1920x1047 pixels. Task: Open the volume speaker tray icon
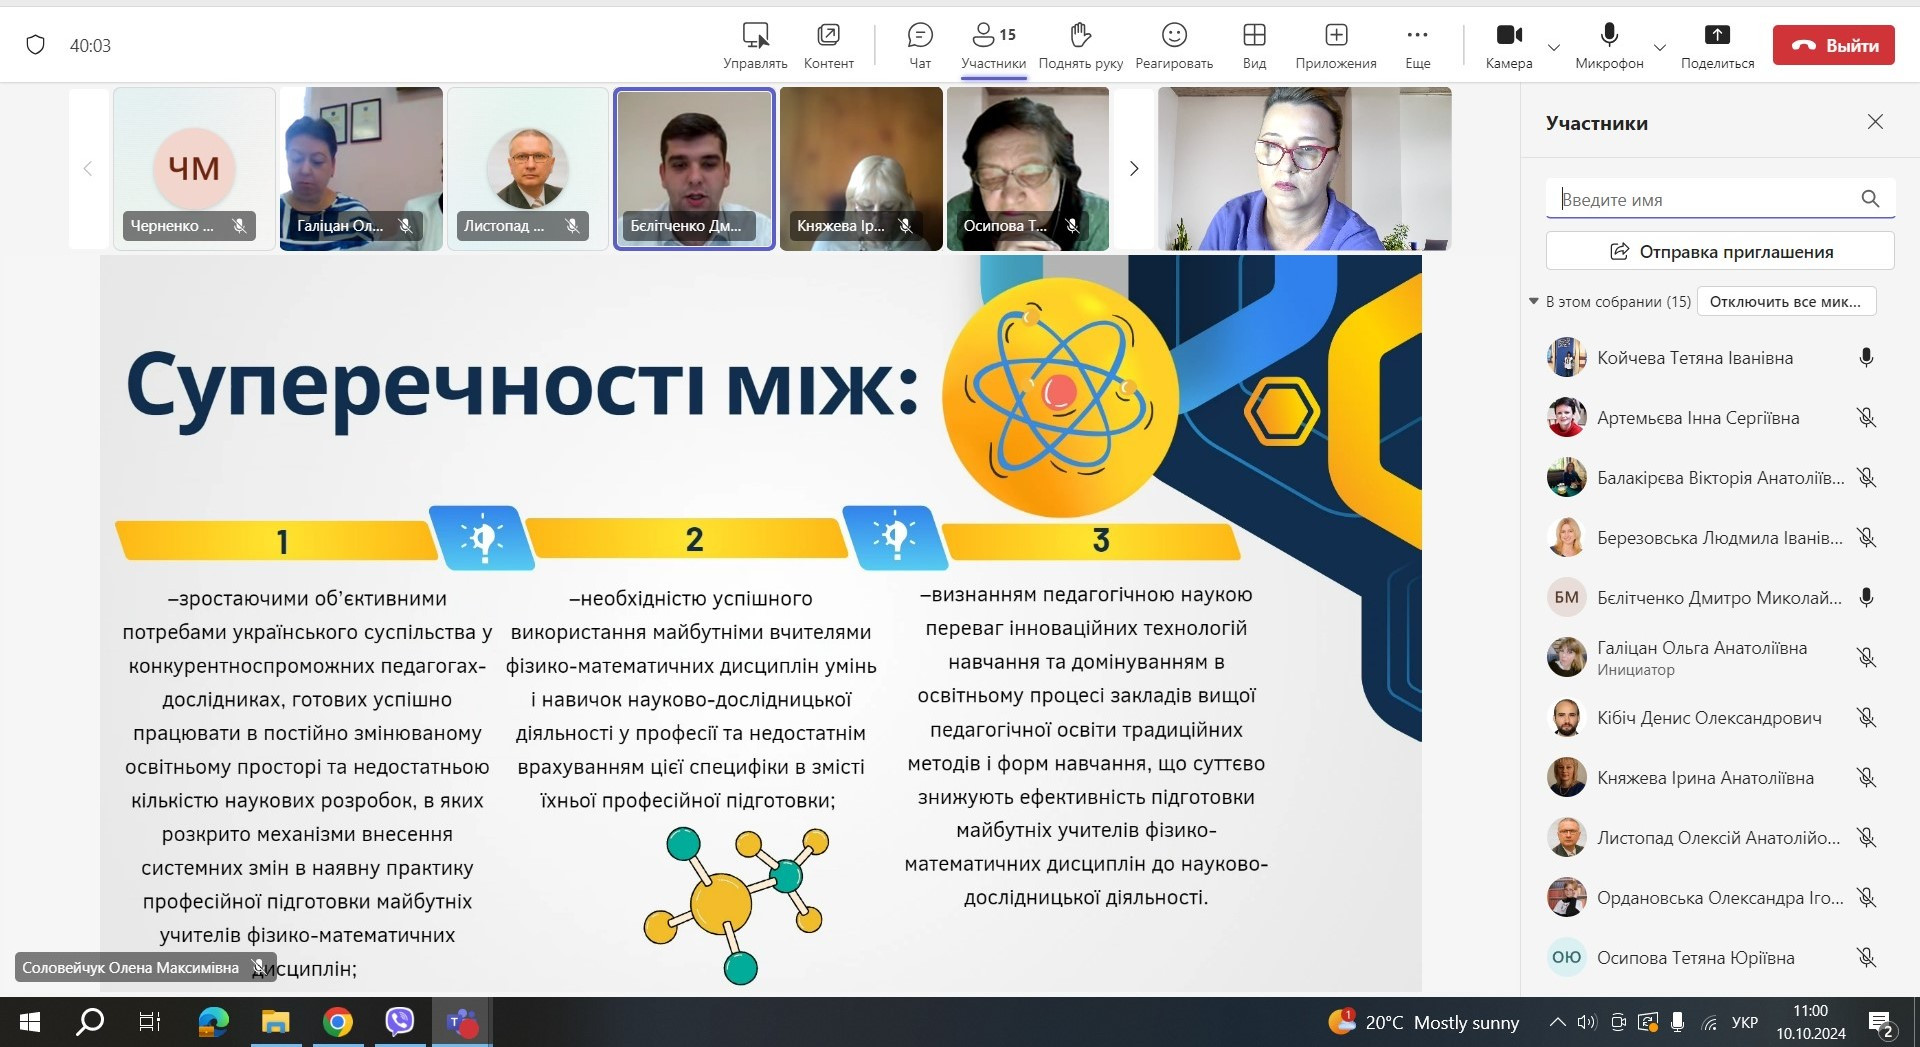pos(1587,1022)
